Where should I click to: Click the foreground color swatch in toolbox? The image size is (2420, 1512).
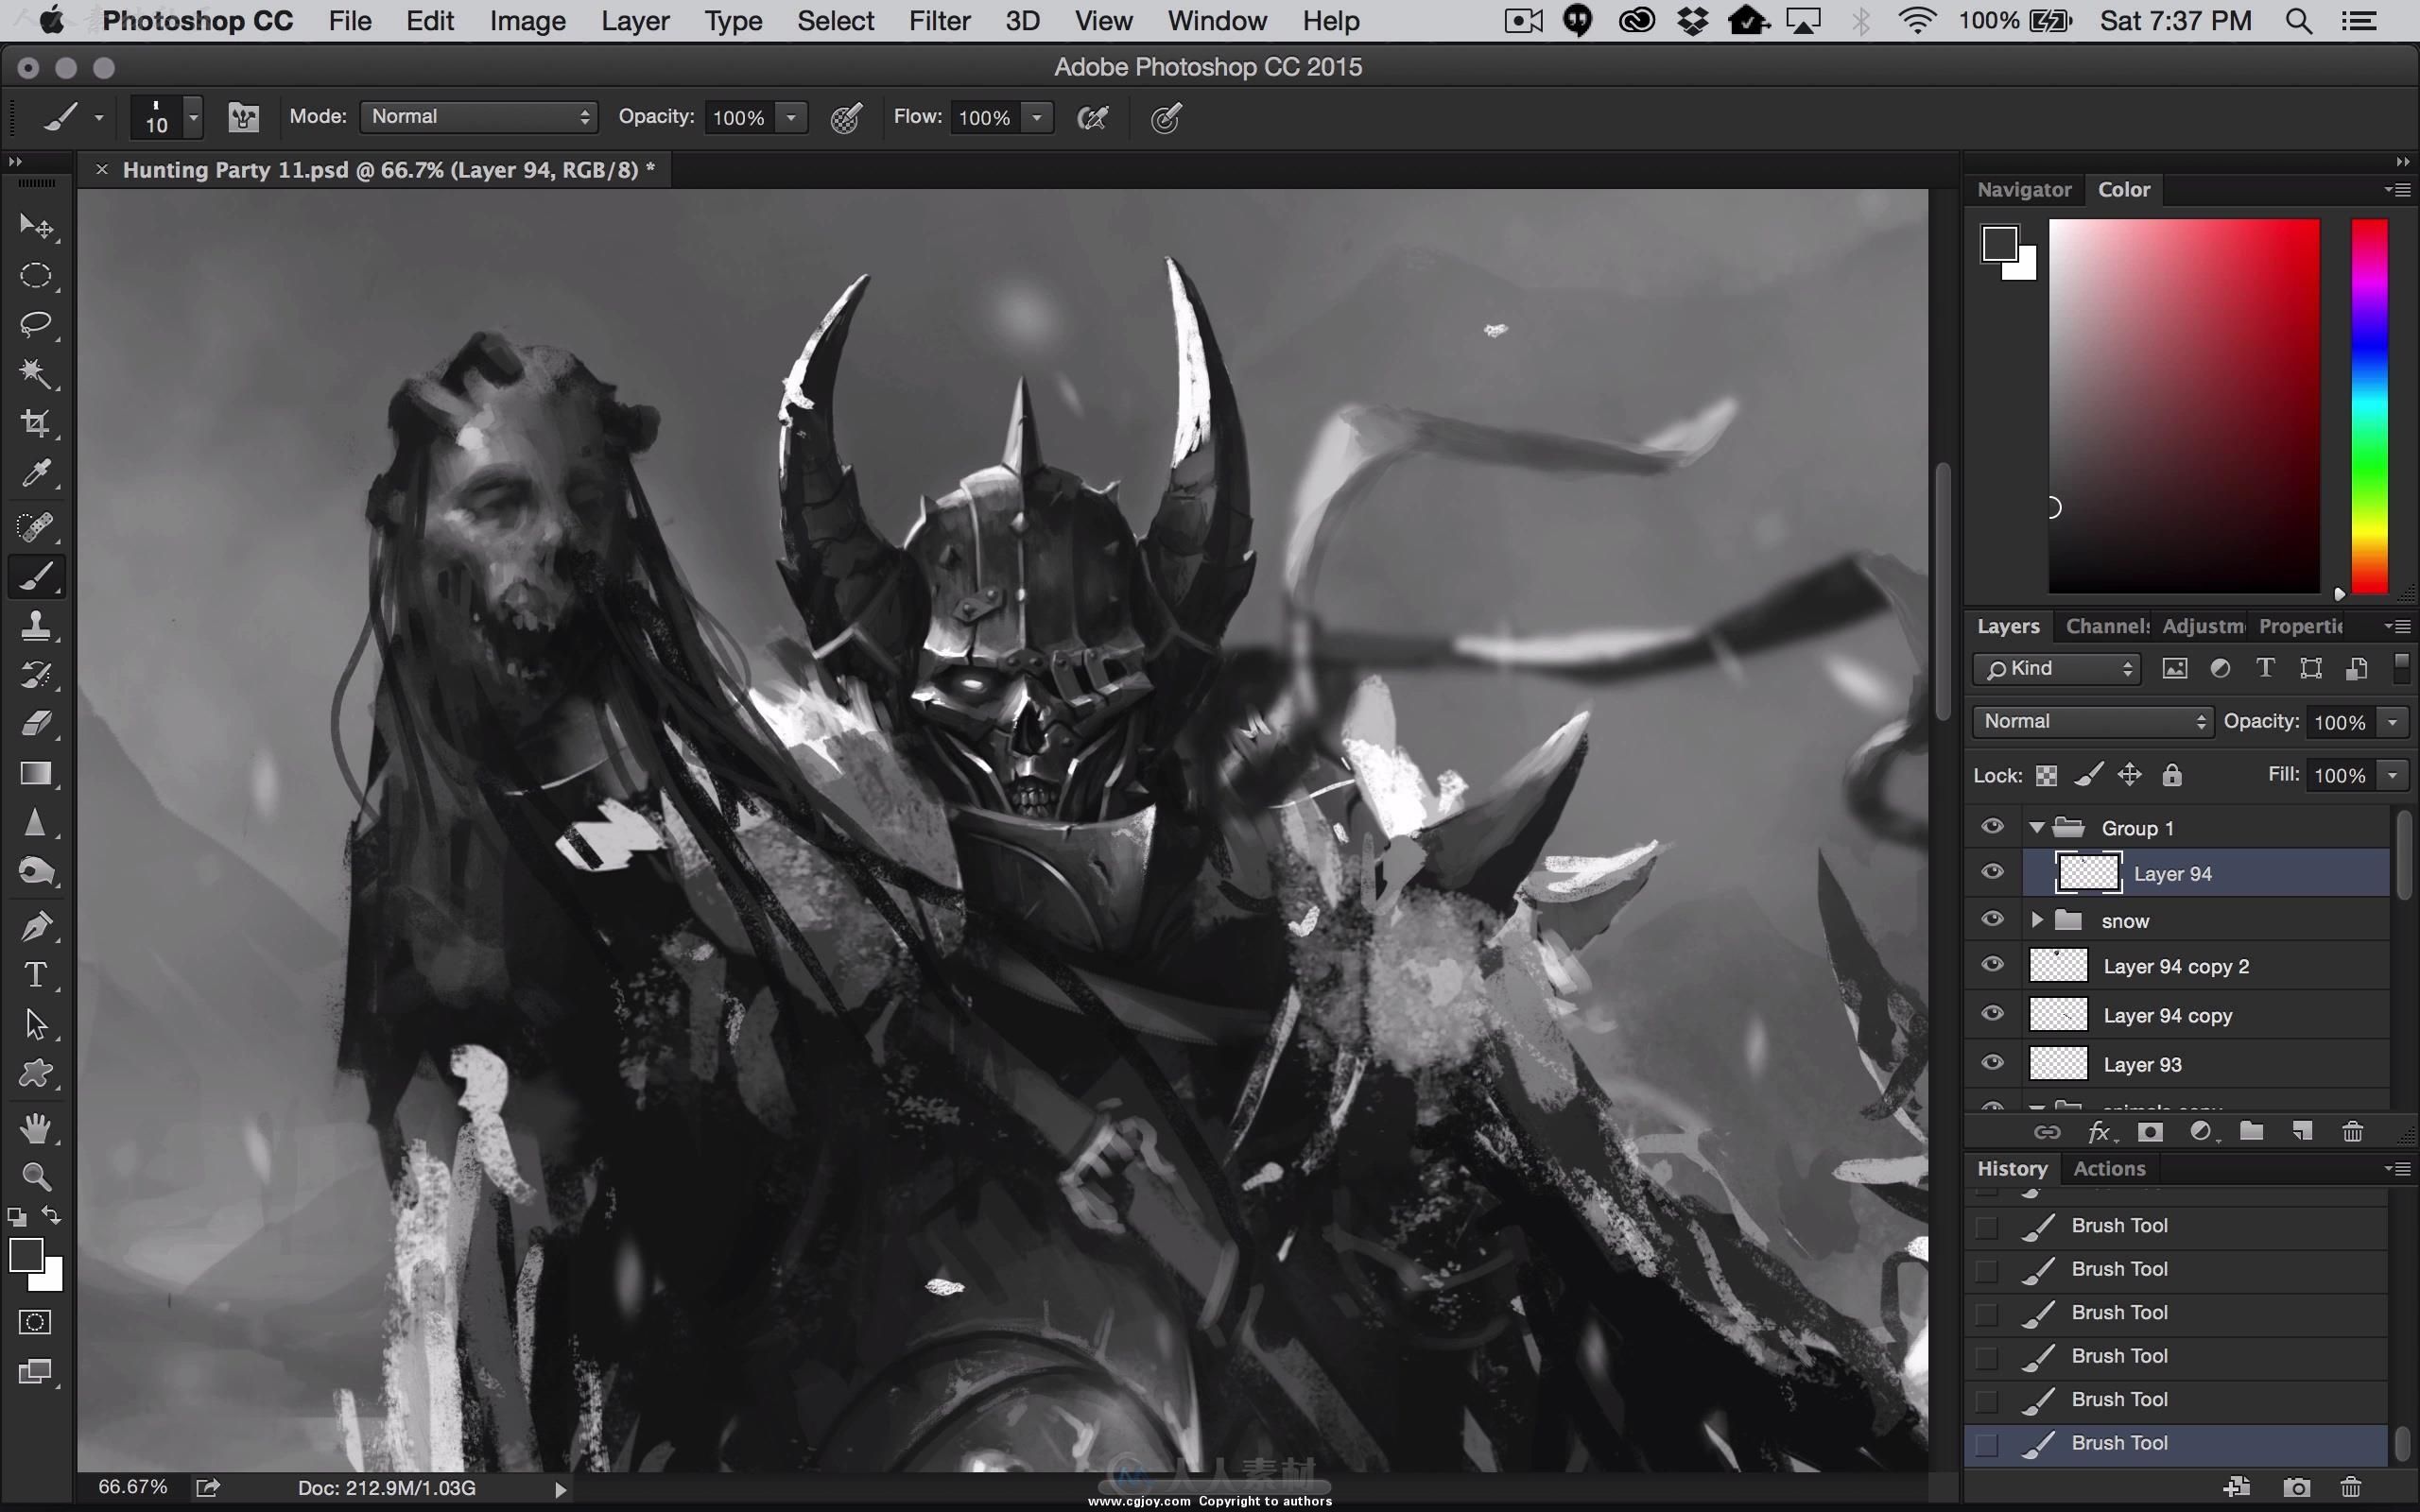tap(27, 1256)
